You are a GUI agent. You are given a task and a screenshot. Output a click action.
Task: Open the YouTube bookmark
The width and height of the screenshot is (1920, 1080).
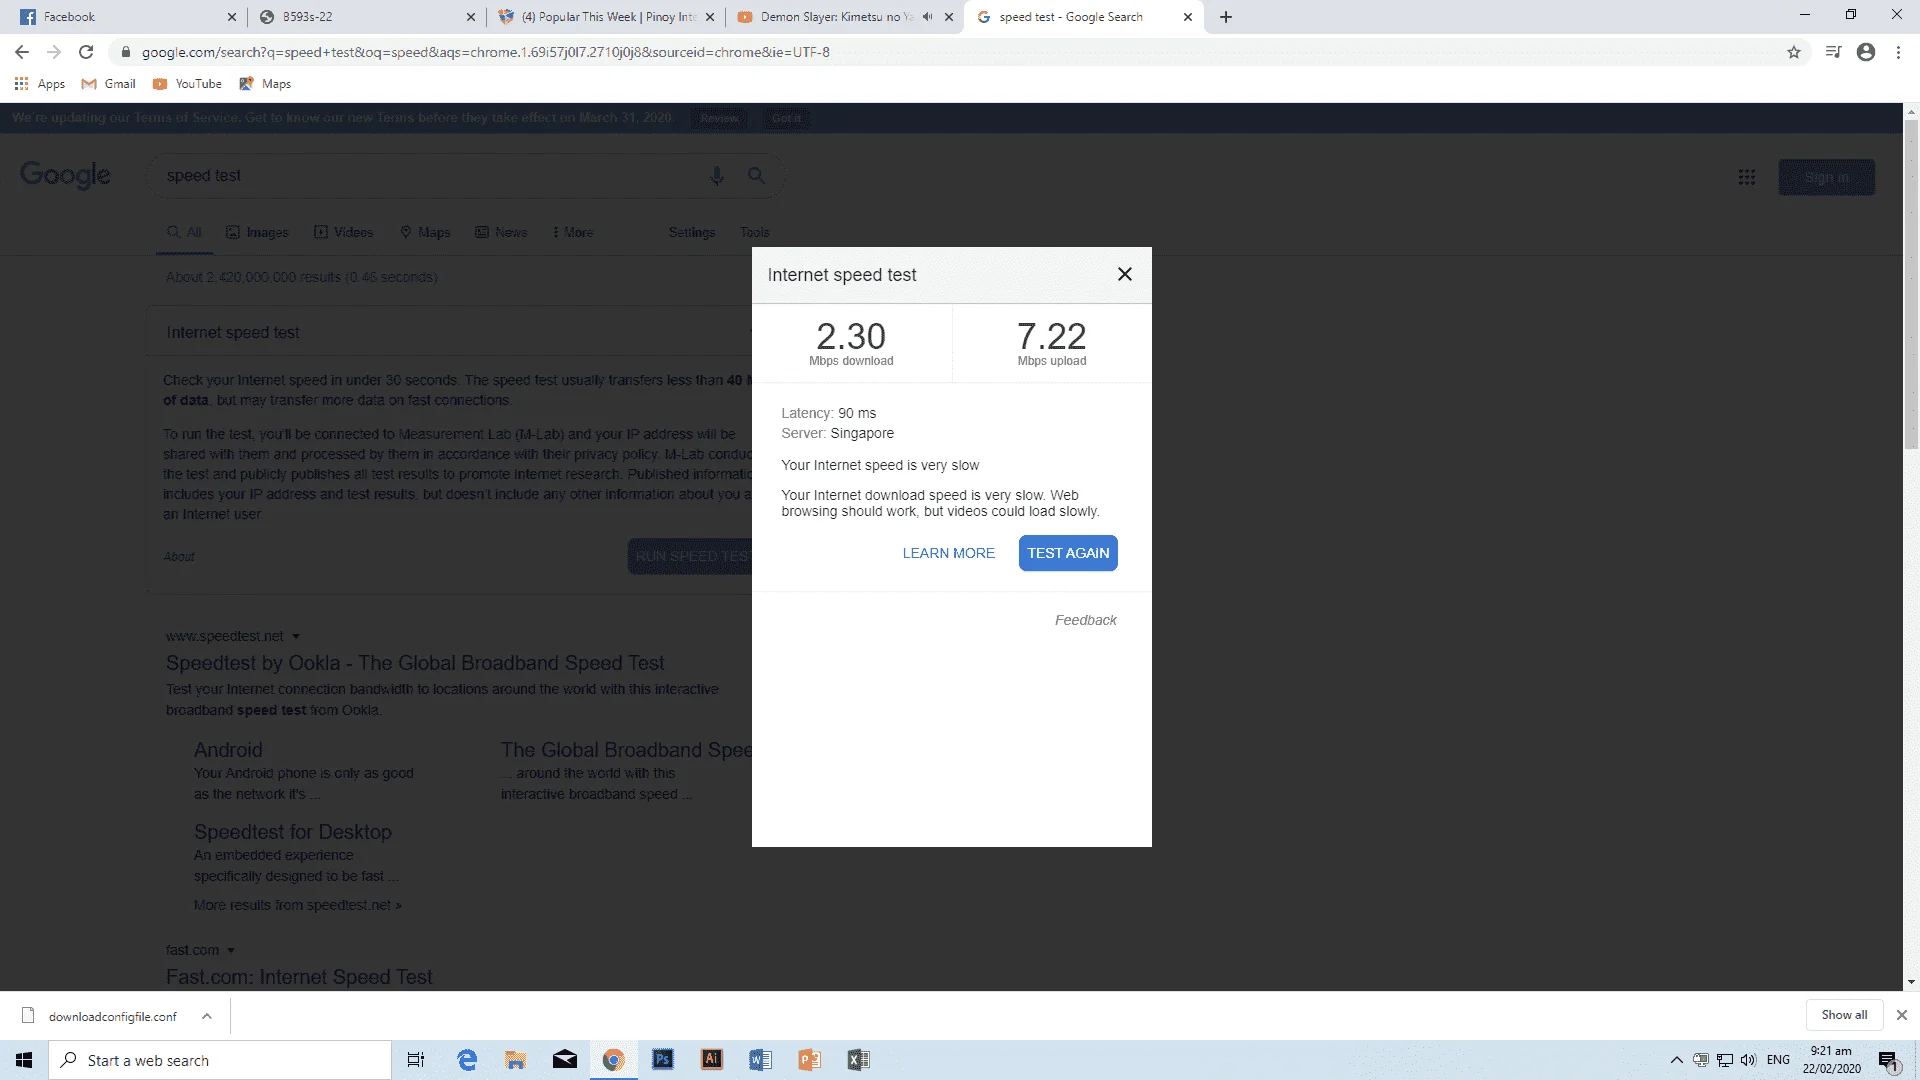187,84
